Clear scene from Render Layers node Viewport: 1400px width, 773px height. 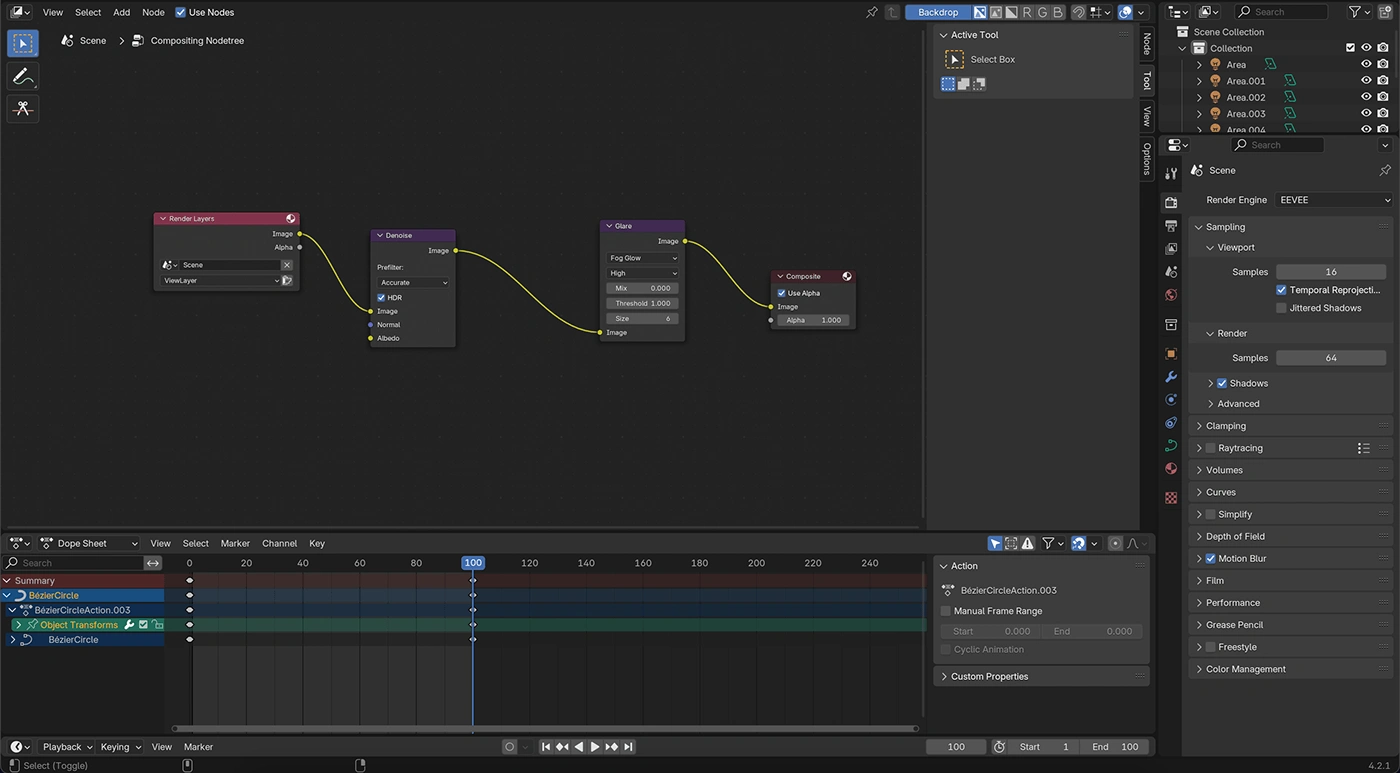(x=287, y=265)
